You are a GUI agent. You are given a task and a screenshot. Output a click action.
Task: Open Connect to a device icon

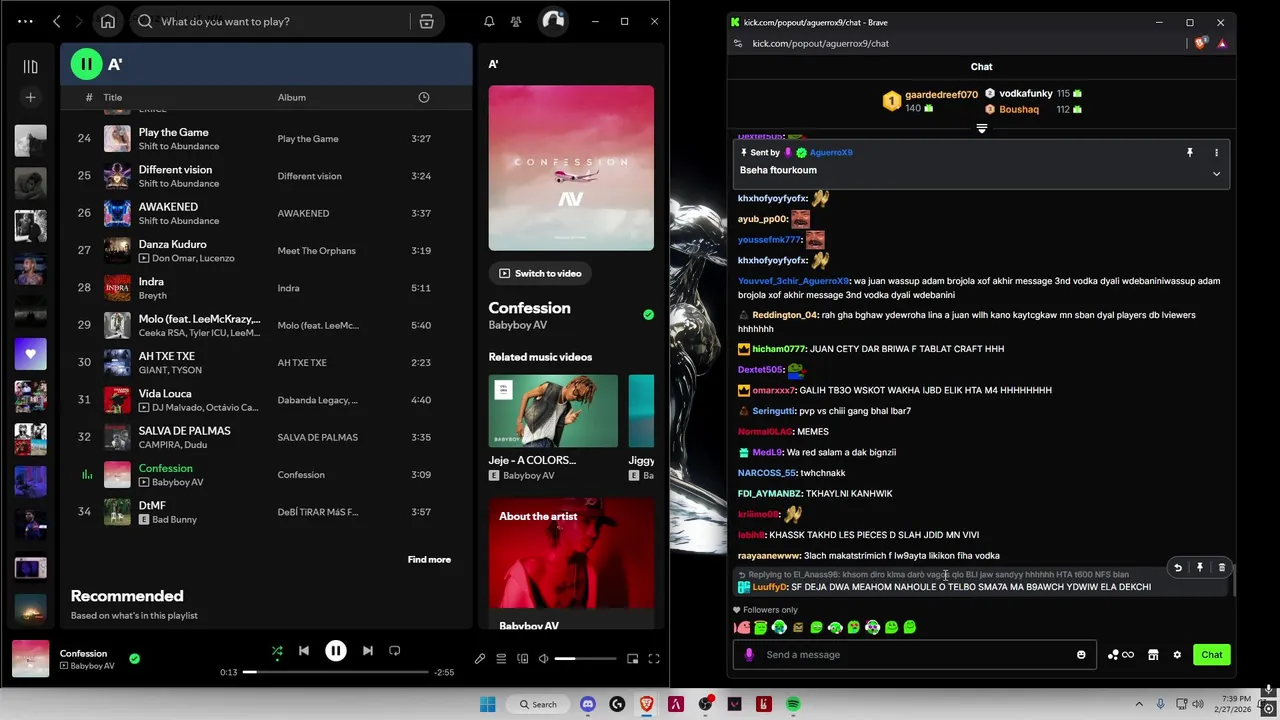pos(523,658)
